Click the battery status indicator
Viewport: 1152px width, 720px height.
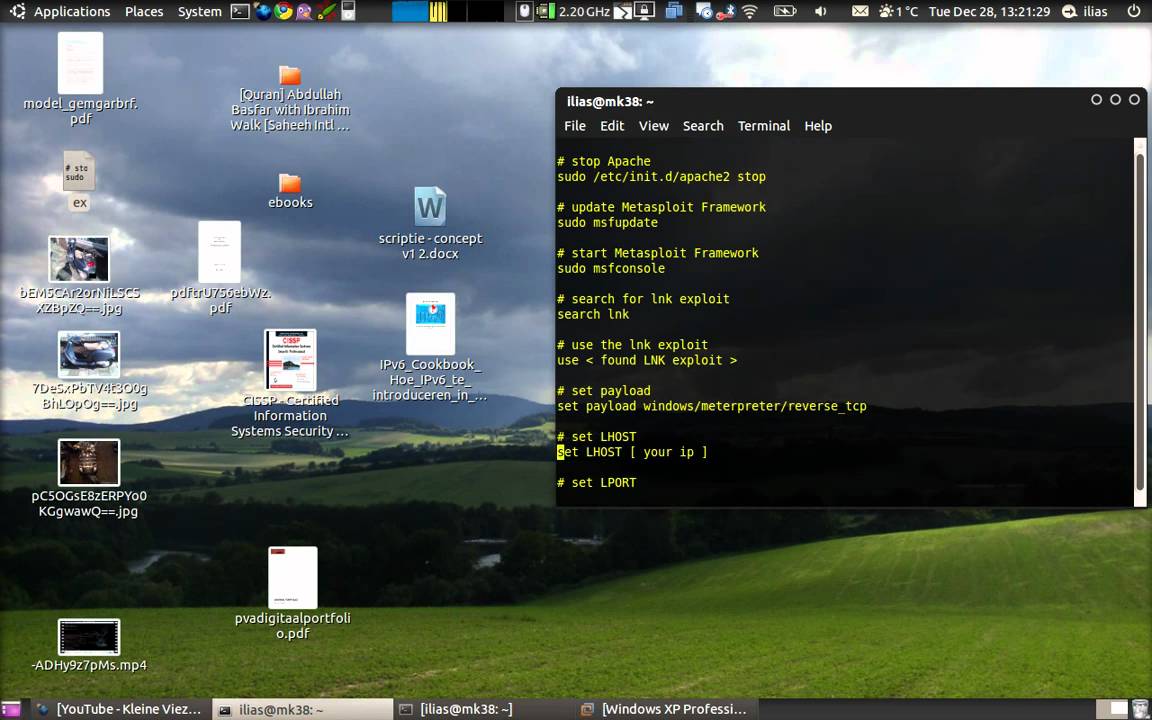tap(785, 11)
